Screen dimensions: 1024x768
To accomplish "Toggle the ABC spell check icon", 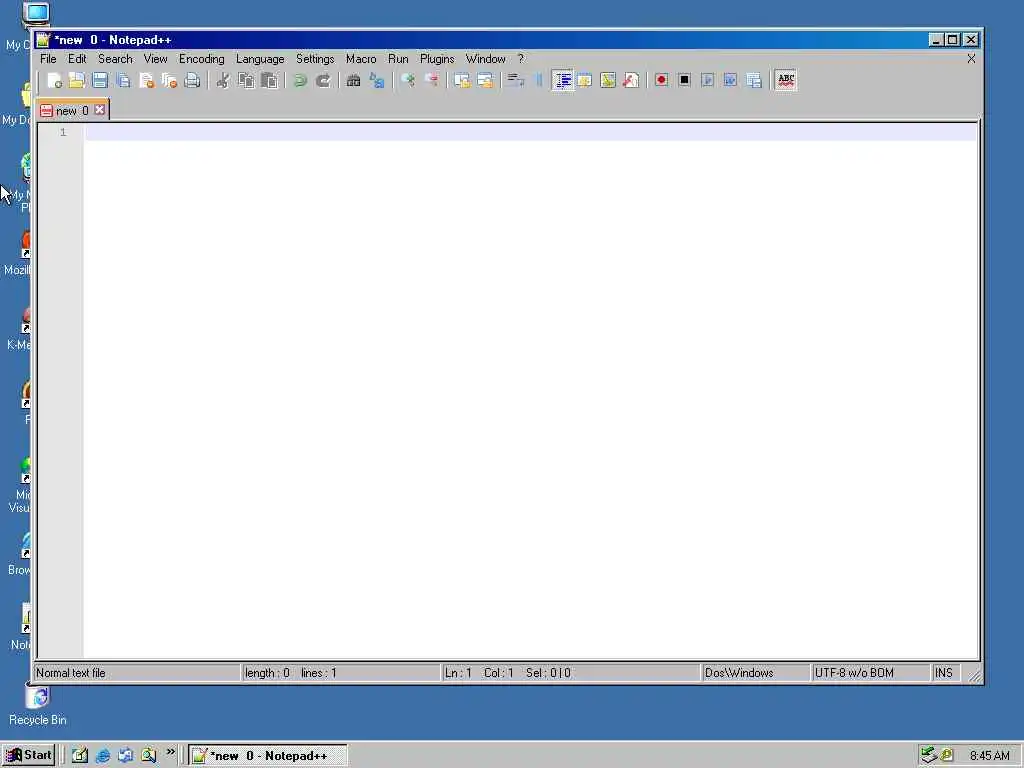I will pyautogui.click(x=786, y=80).
